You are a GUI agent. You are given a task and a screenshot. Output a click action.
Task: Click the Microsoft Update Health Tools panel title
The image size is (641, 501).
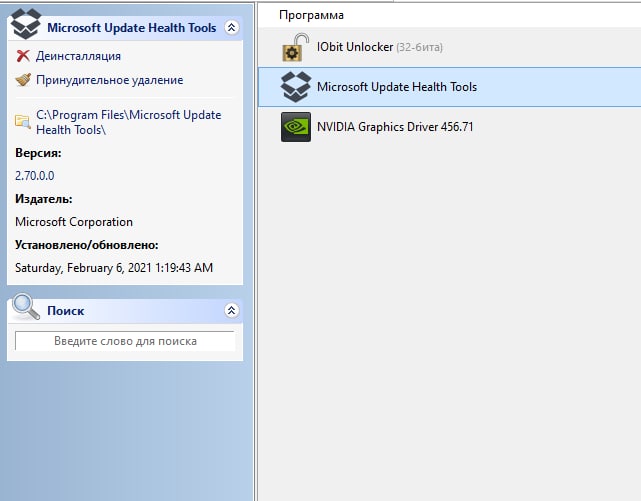132,28
